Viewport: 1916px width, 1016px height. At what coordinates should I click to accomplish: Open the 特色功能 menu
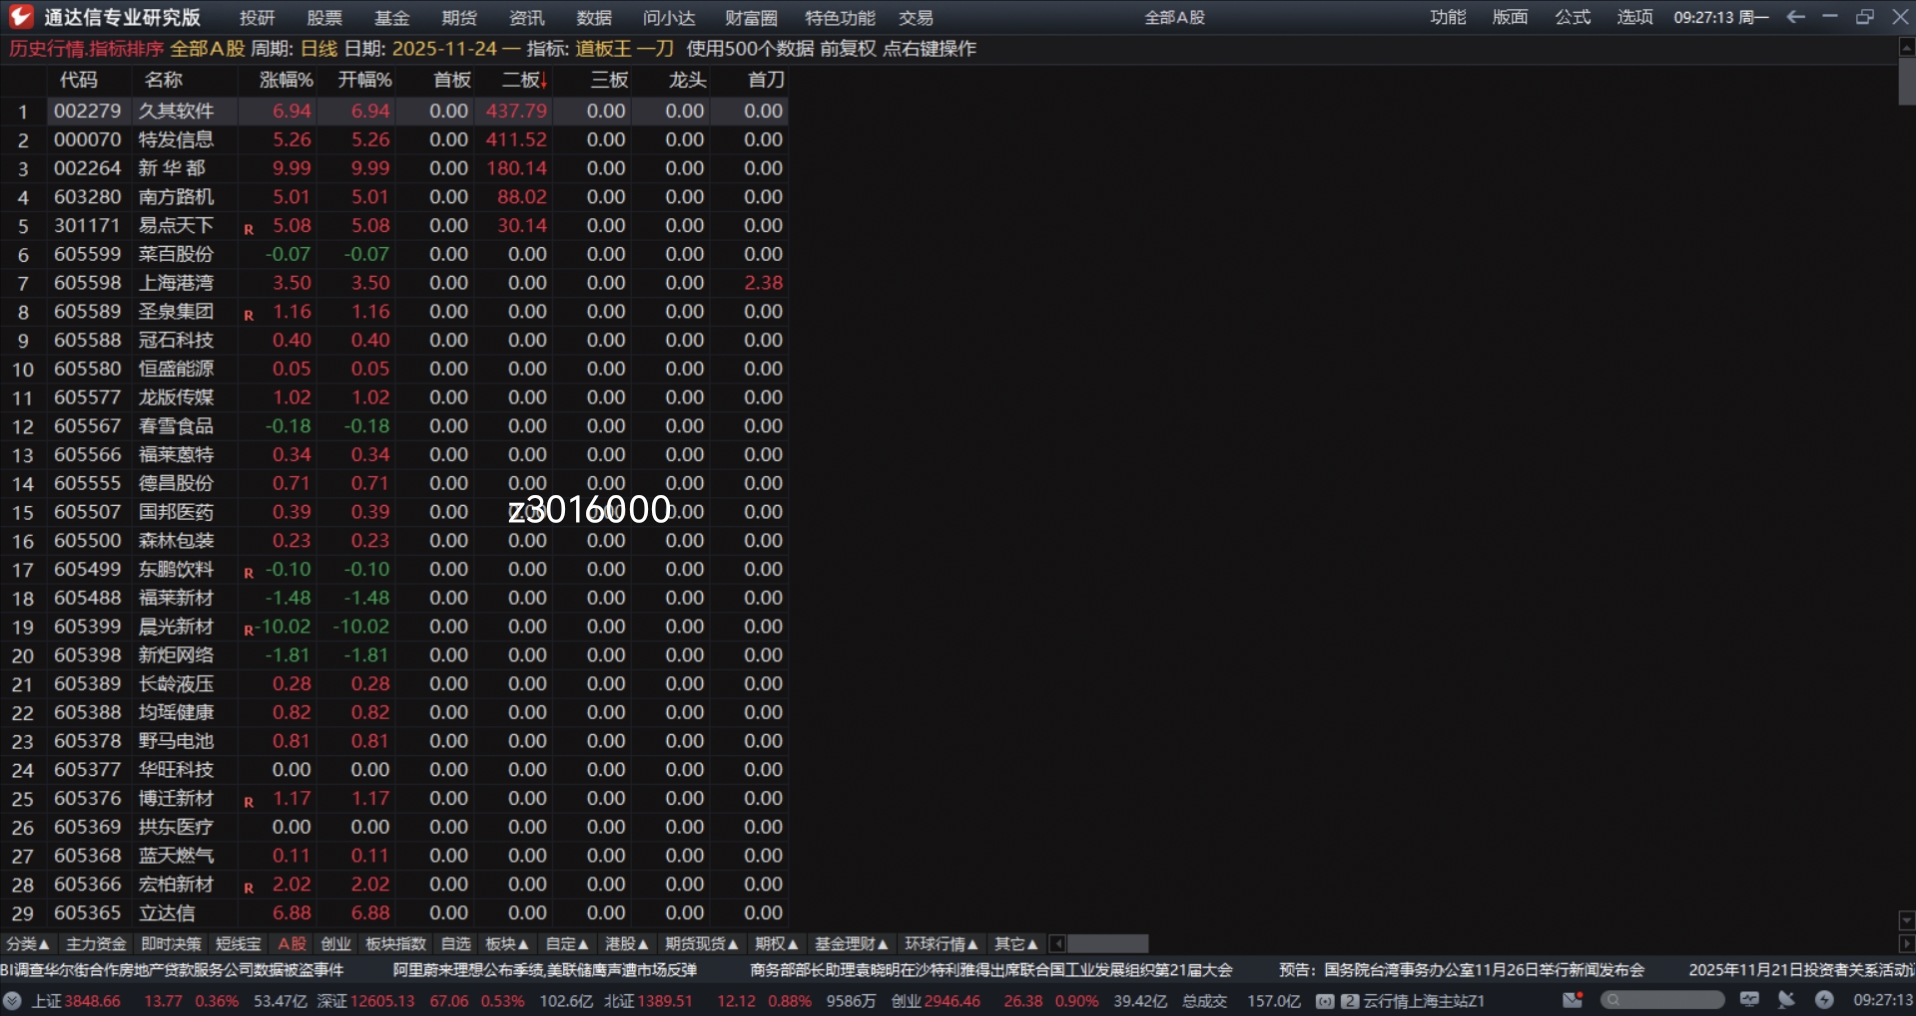pyautogui.click(x=840, y=18)
